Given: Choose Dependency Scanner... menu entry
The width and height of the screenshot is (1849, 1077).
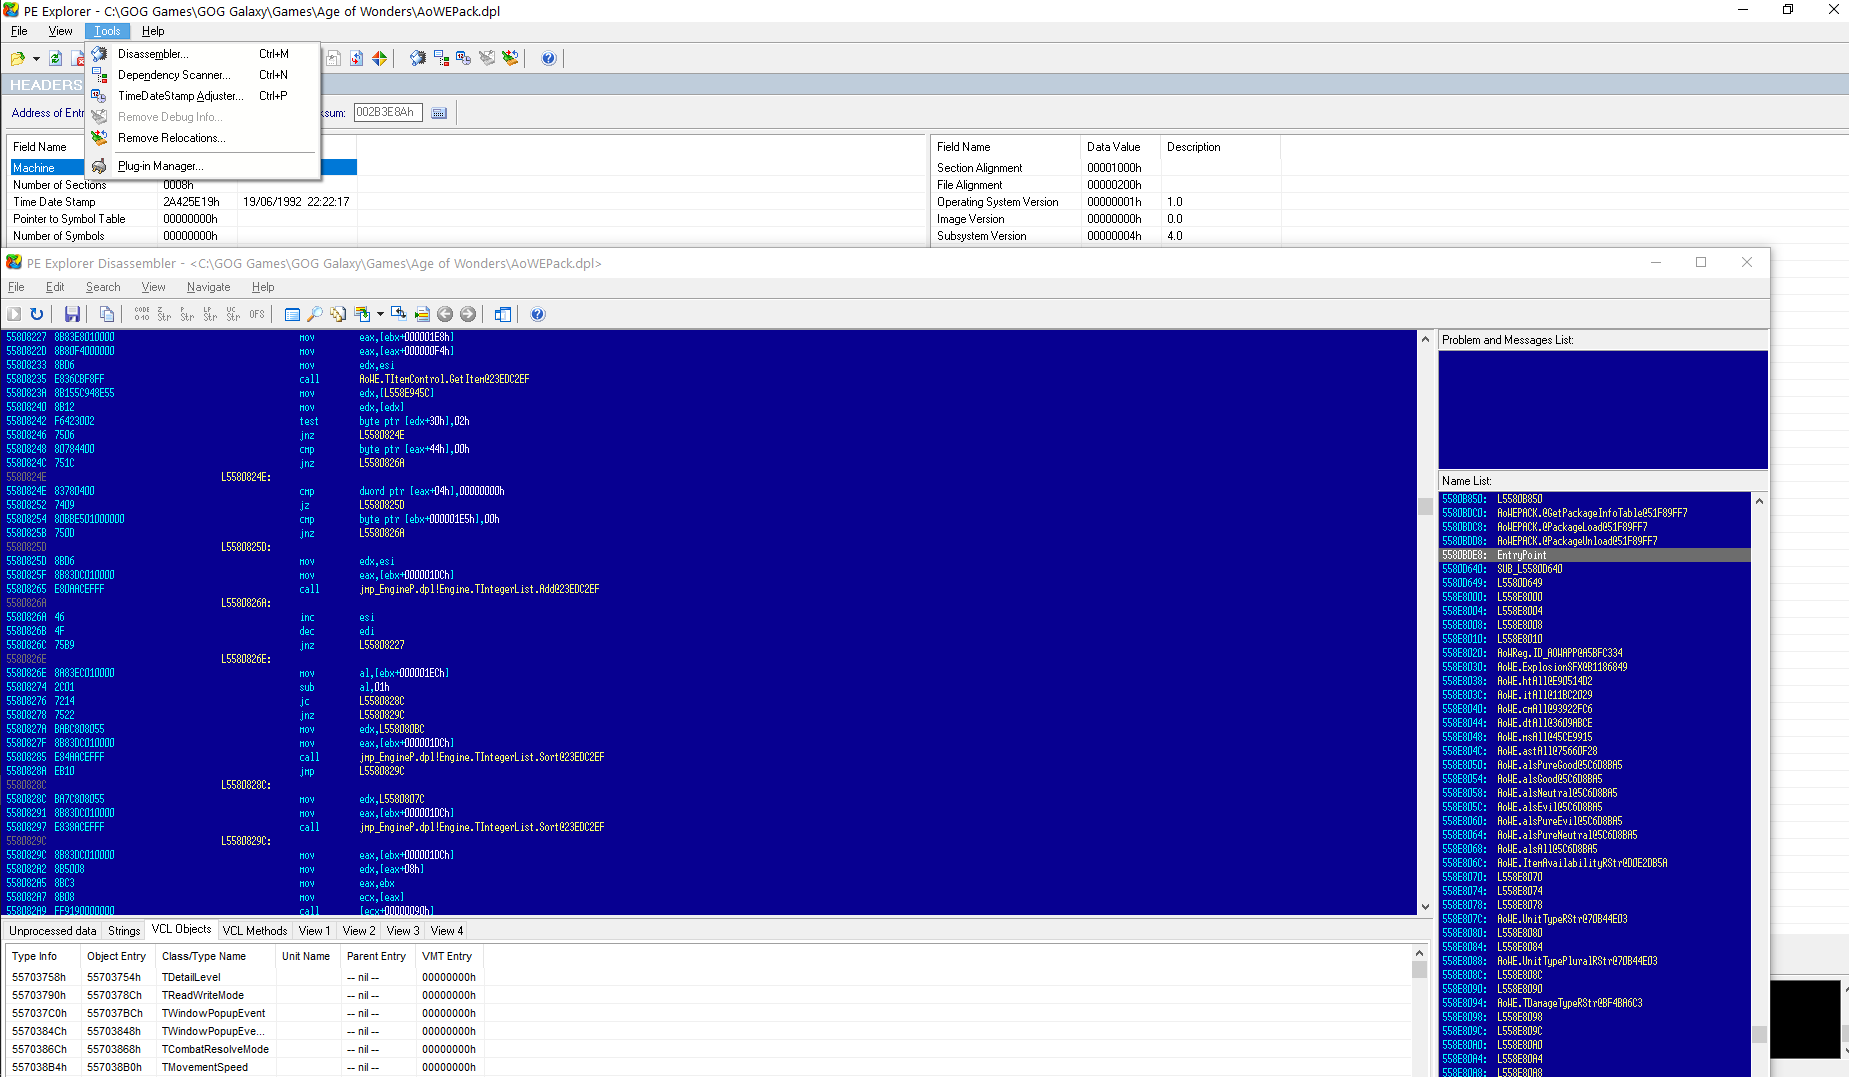Looking at the screenshot, I should (204, 75).
